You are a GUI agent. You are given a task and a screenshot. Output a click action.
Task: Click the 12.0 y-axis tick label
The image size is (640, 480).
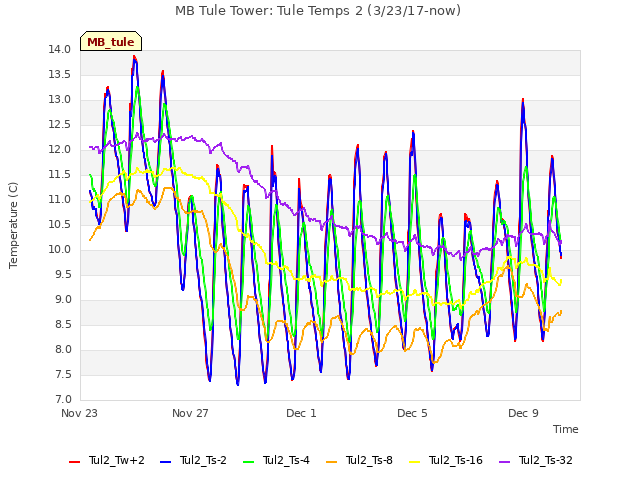point(60,149)
